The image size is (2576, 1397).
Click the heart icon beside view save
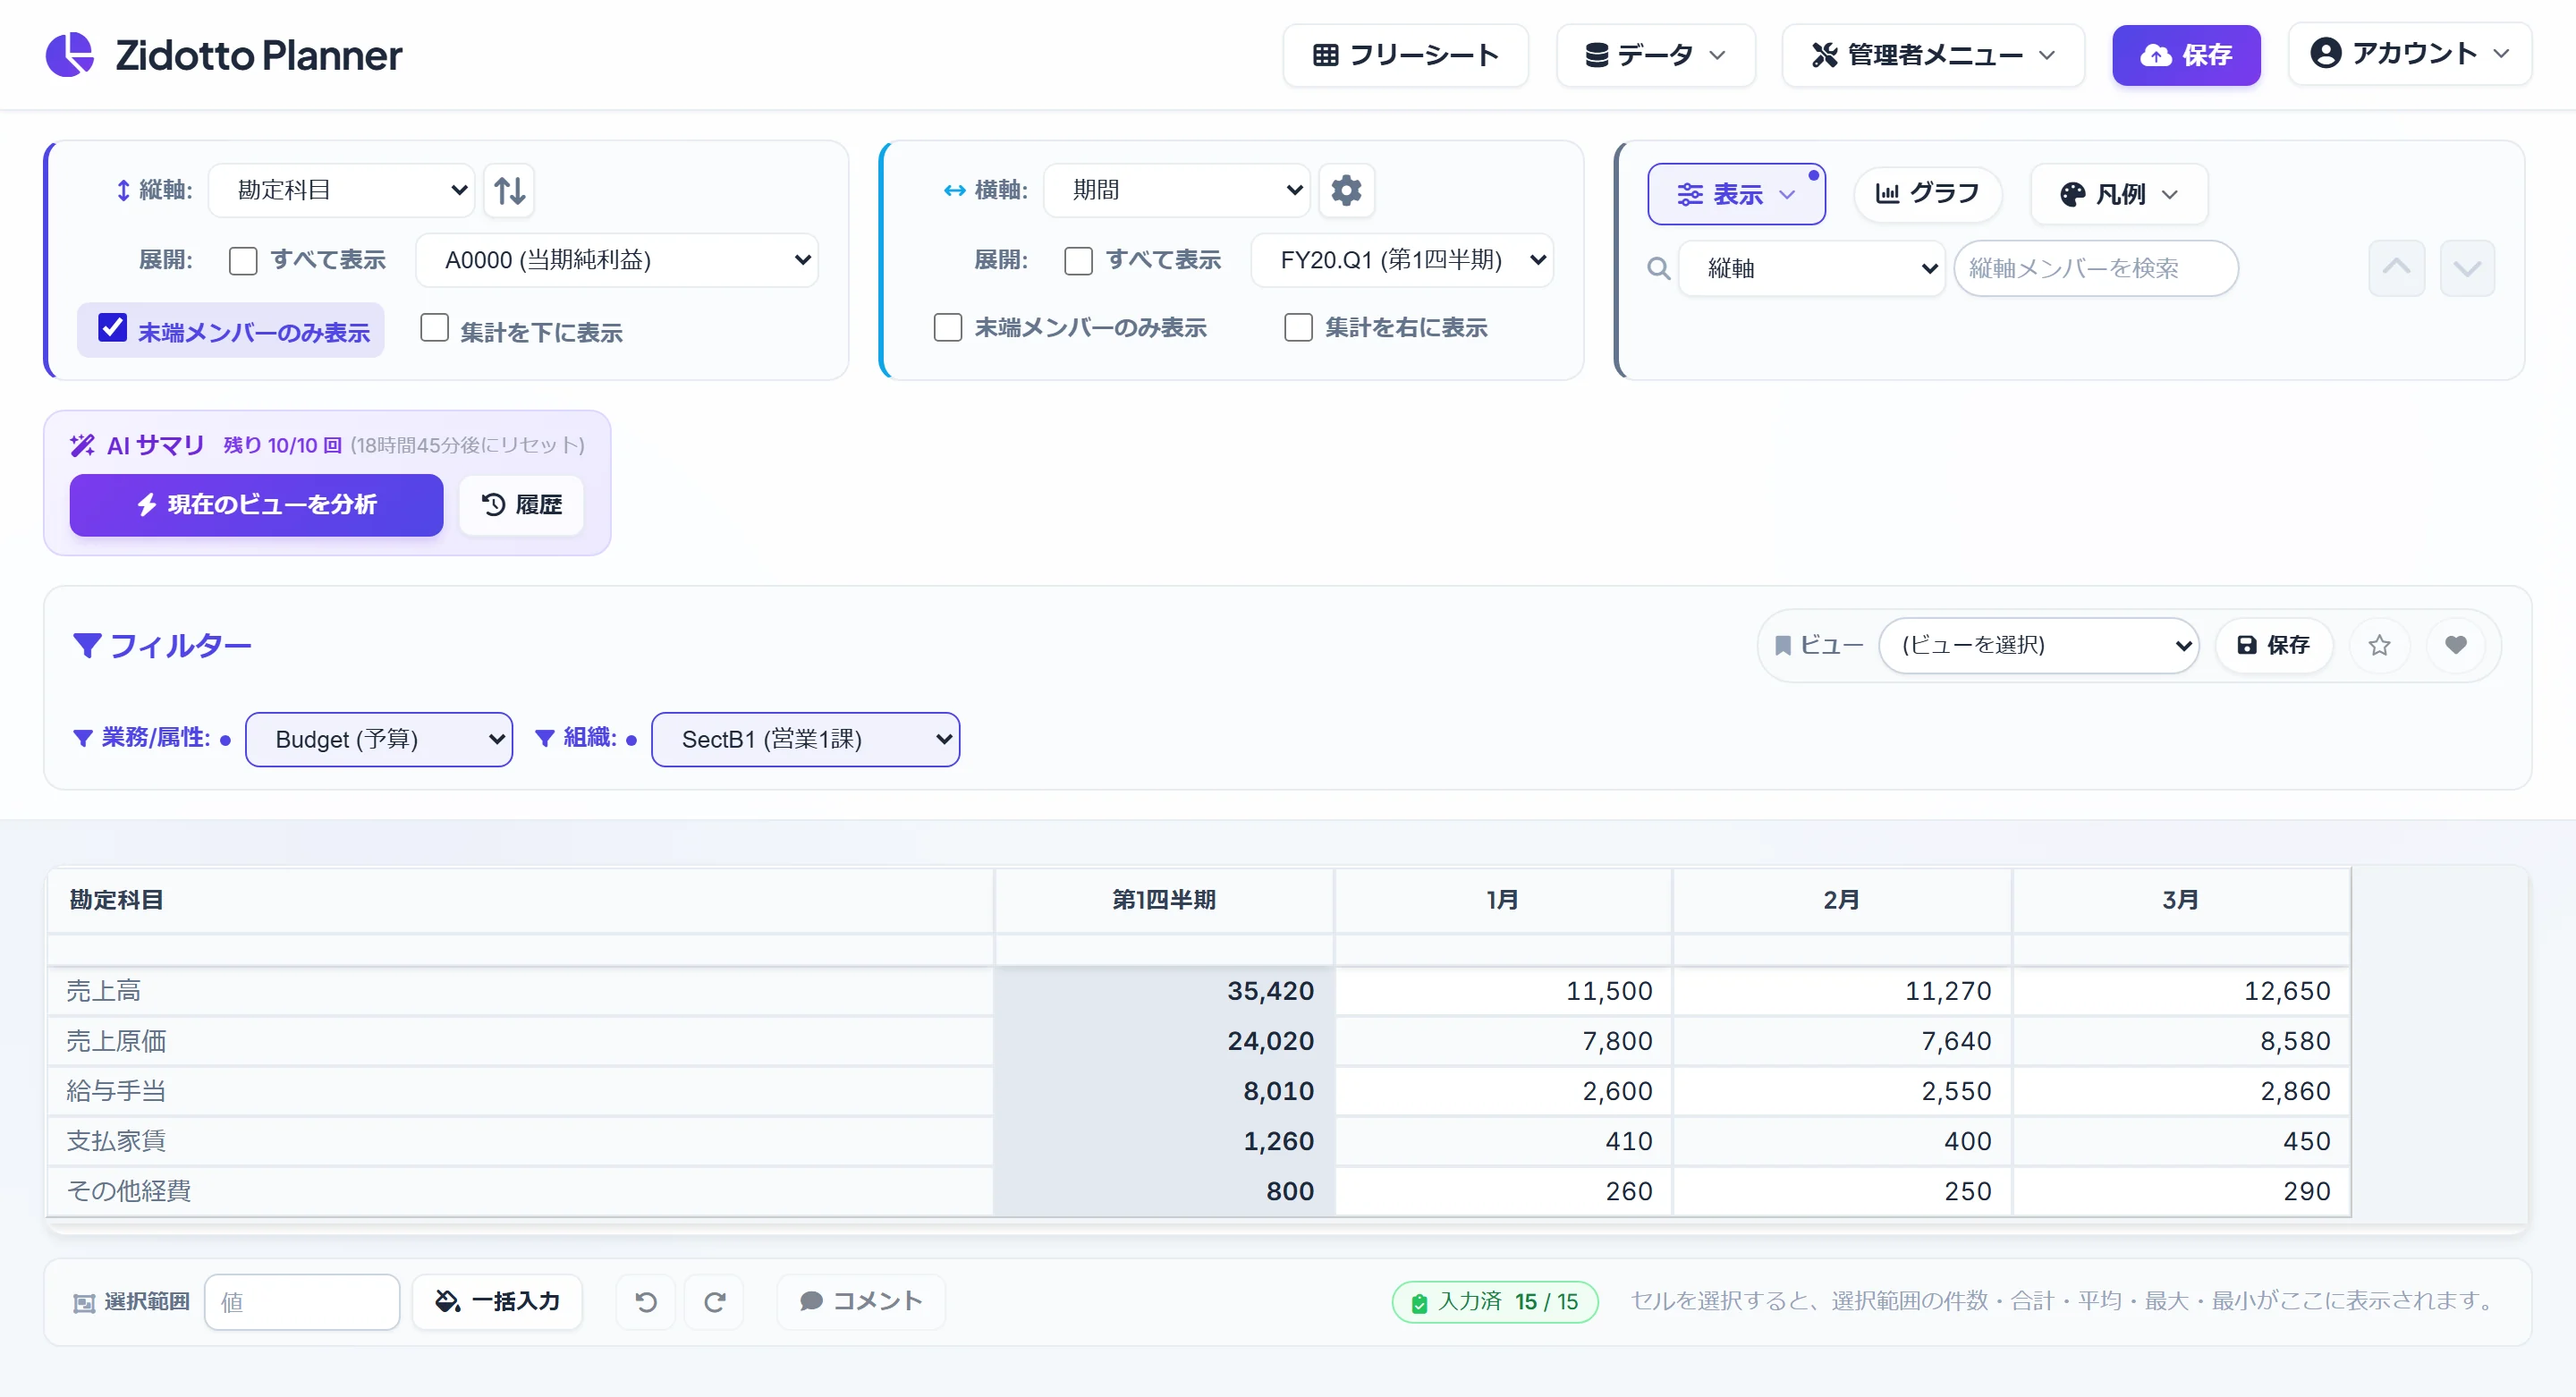tap(2455, 645)
